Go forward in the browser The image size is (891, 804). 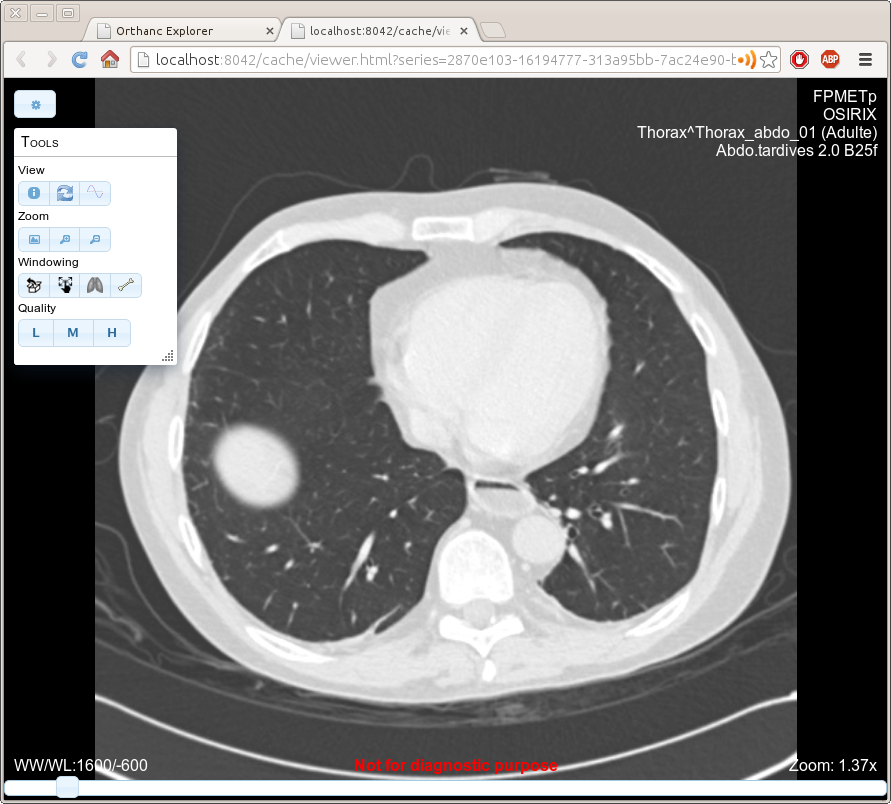tap(51, 59)
